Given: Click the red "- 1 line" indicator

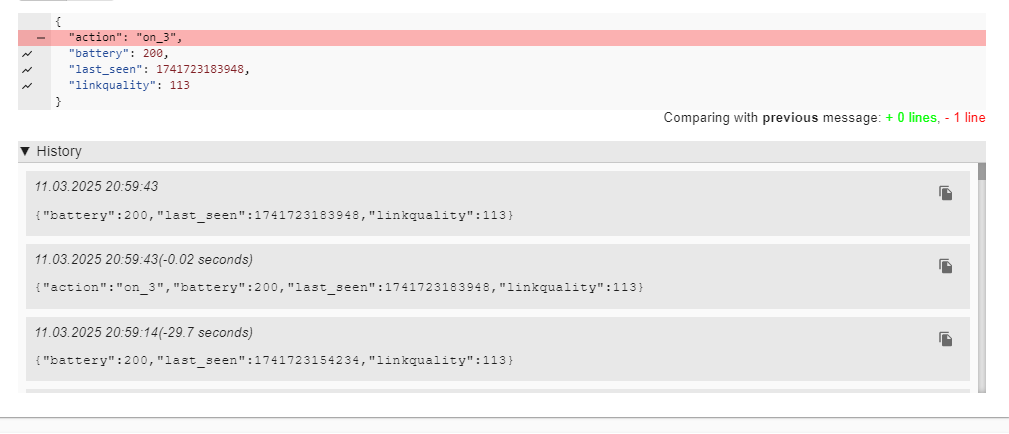Looking at the screenshot, I should pyautogui.click(x=965, y=118).
